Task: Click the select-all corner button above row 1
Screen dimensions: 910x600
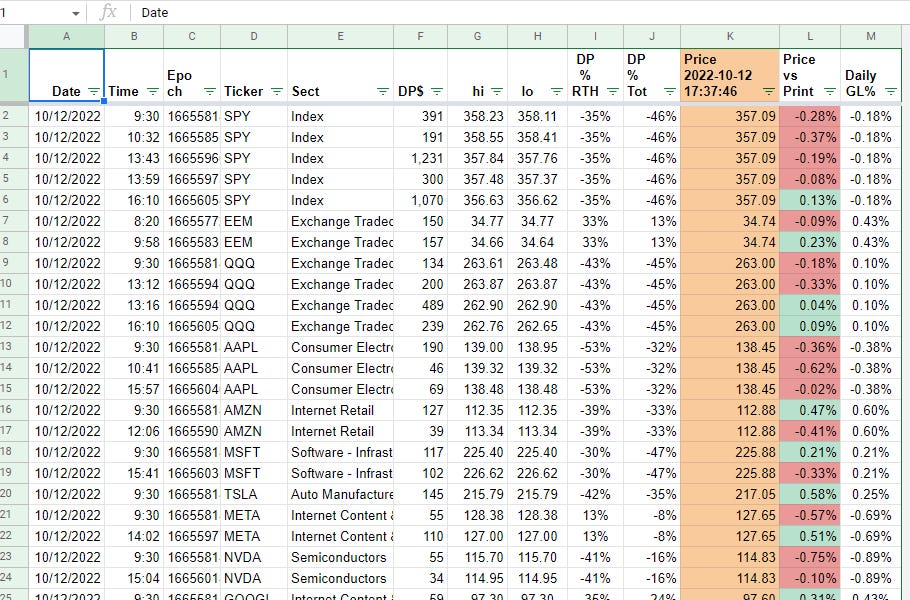Action: tap(14, 35)
